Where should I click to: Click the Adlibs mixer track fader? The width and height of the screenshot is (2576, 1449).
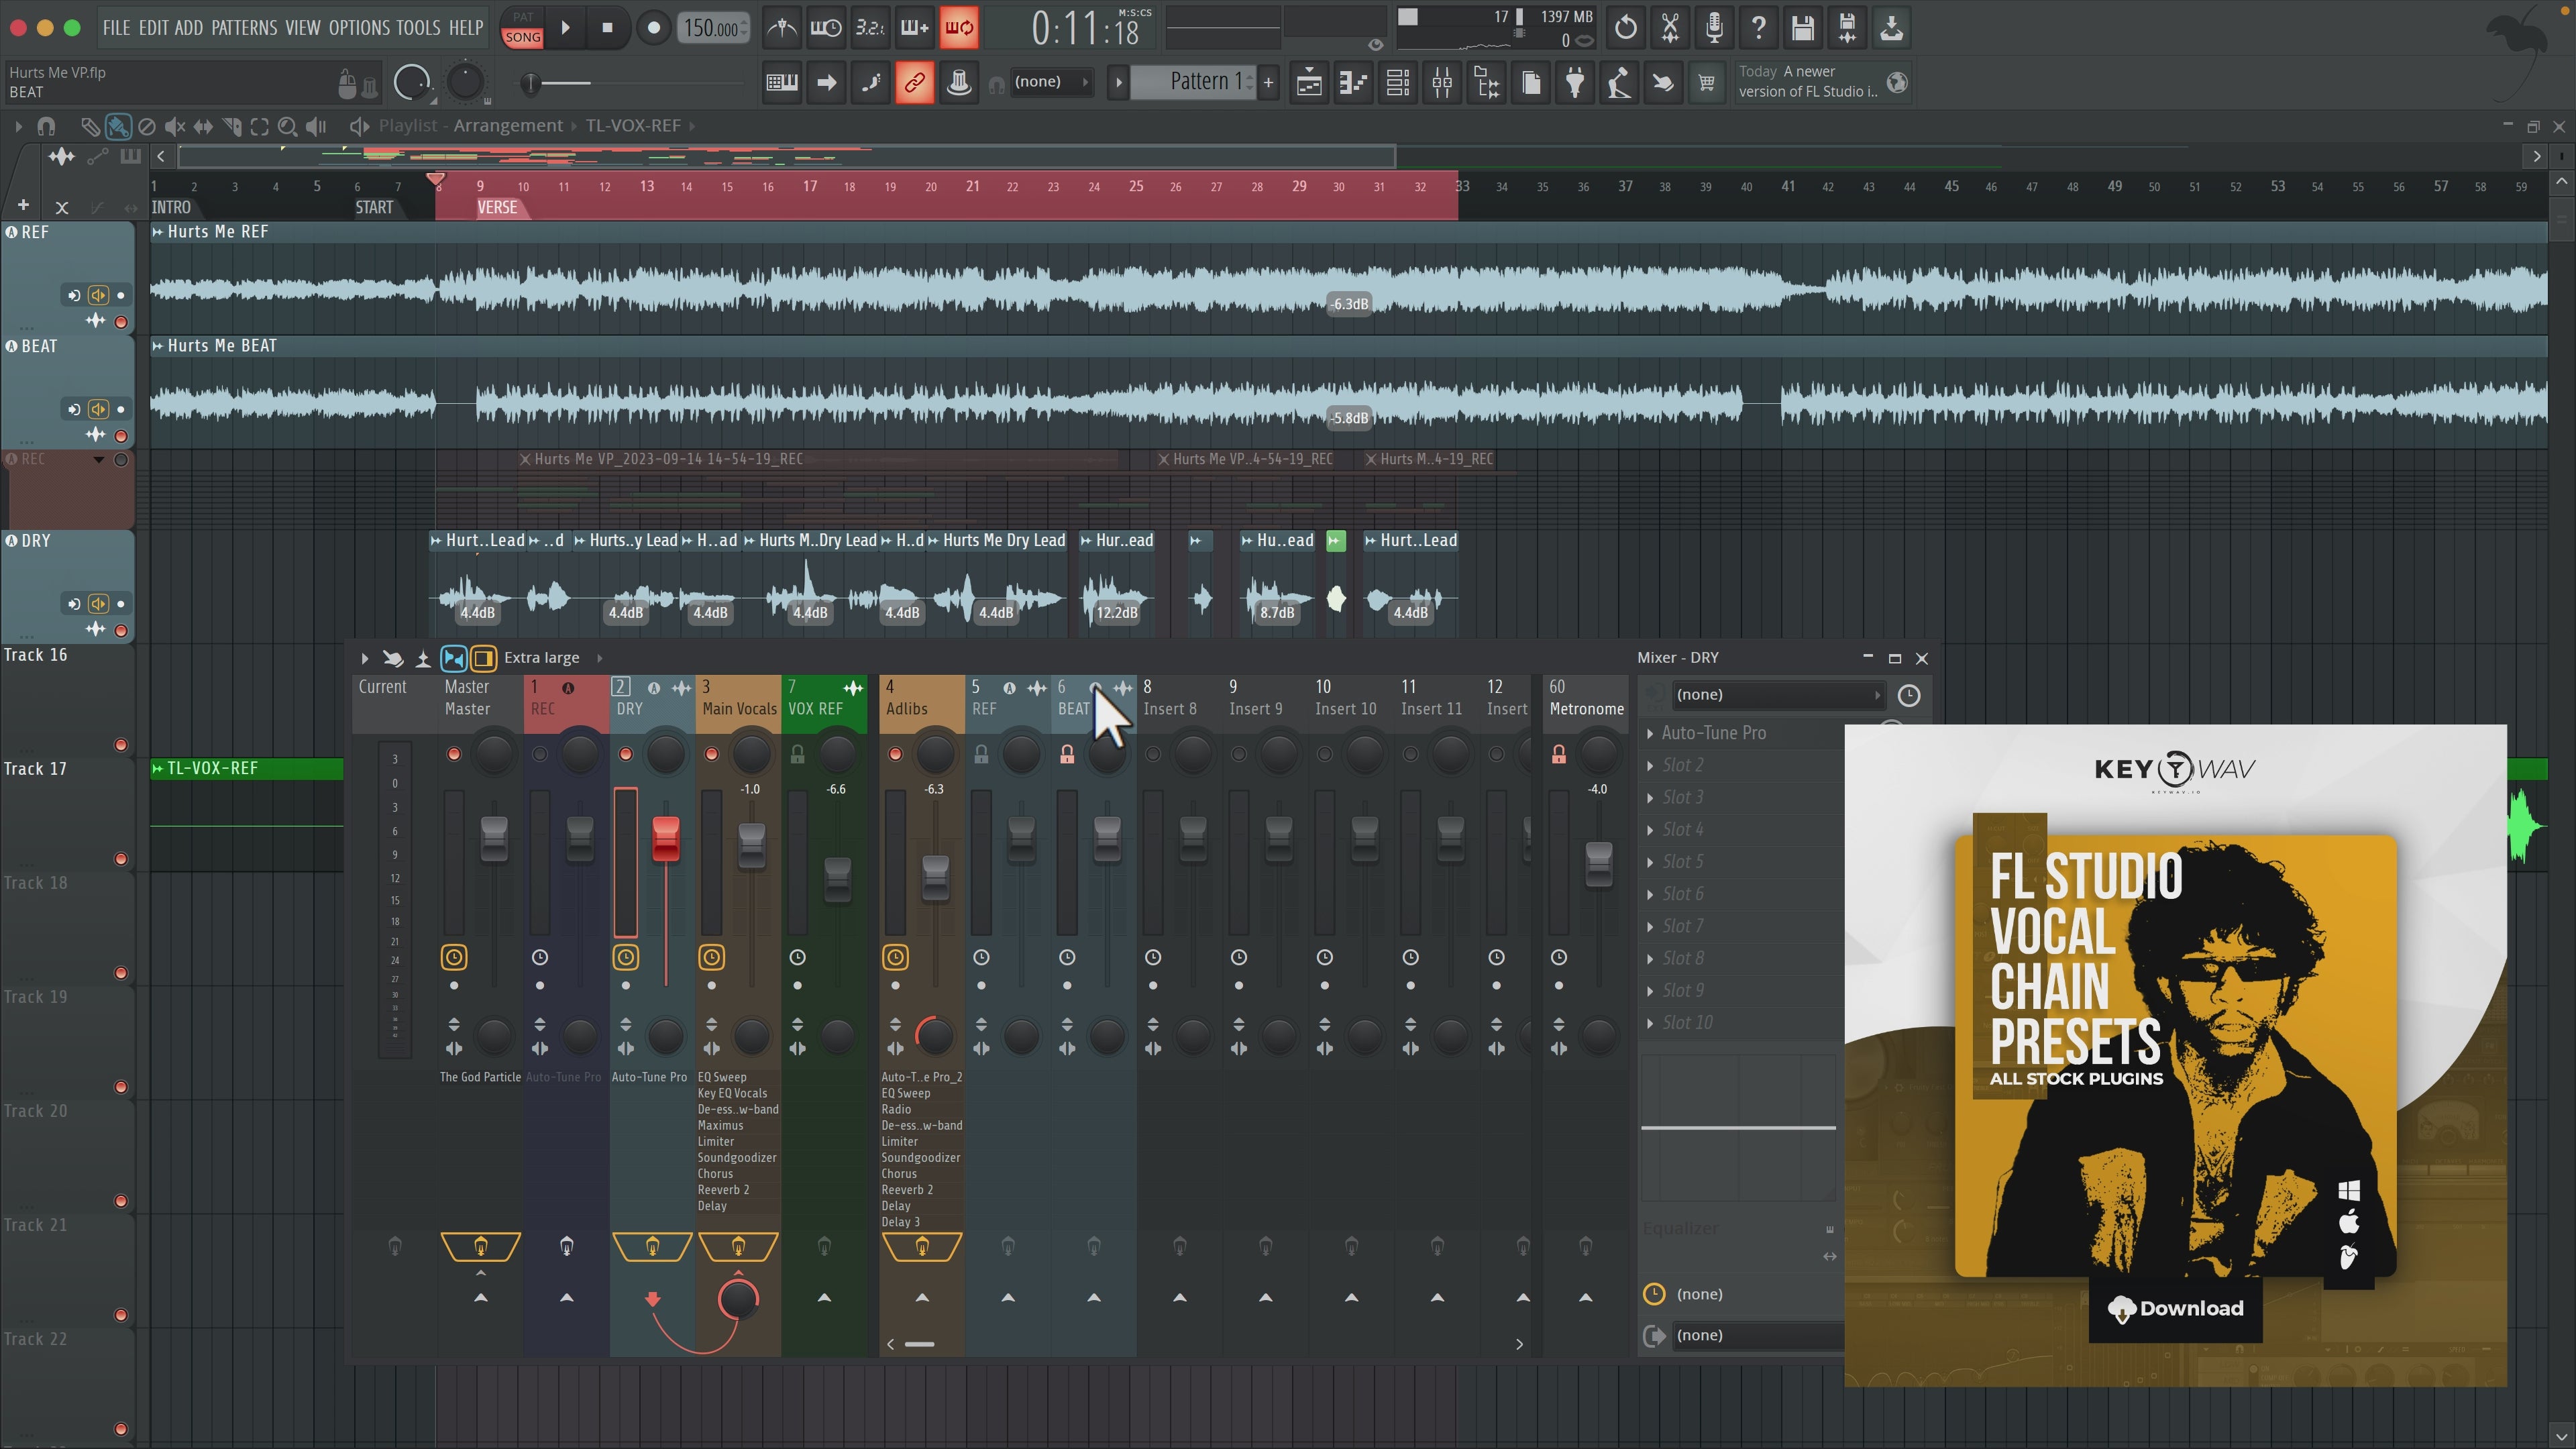click(x=935, y=877)
